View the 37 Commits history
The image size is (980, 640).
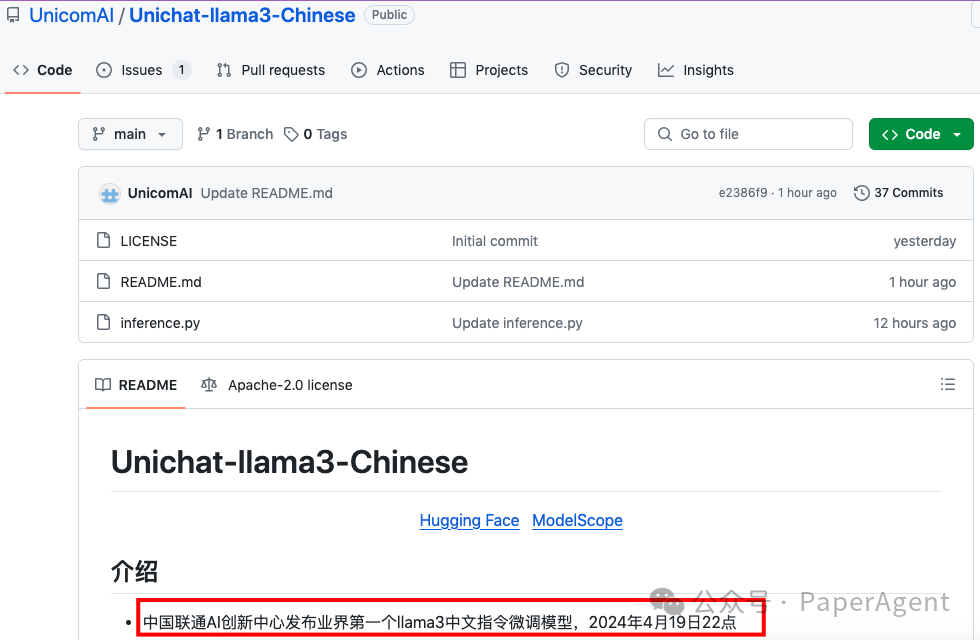[x=898, y=192]
